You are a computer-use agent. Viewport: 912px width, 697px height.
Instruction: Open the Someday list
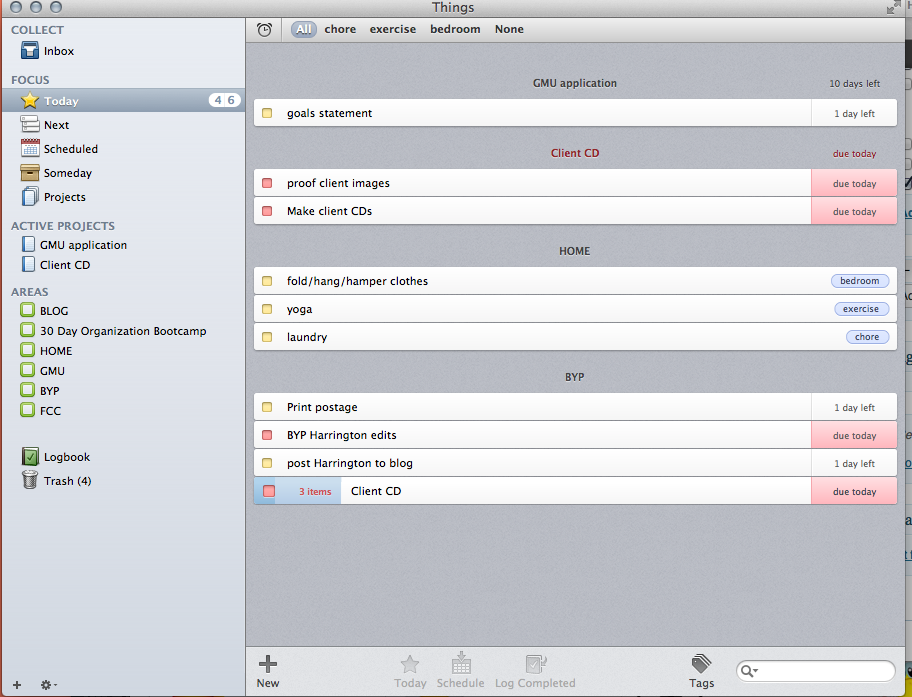pyautogui.click(x=67, y=173)
